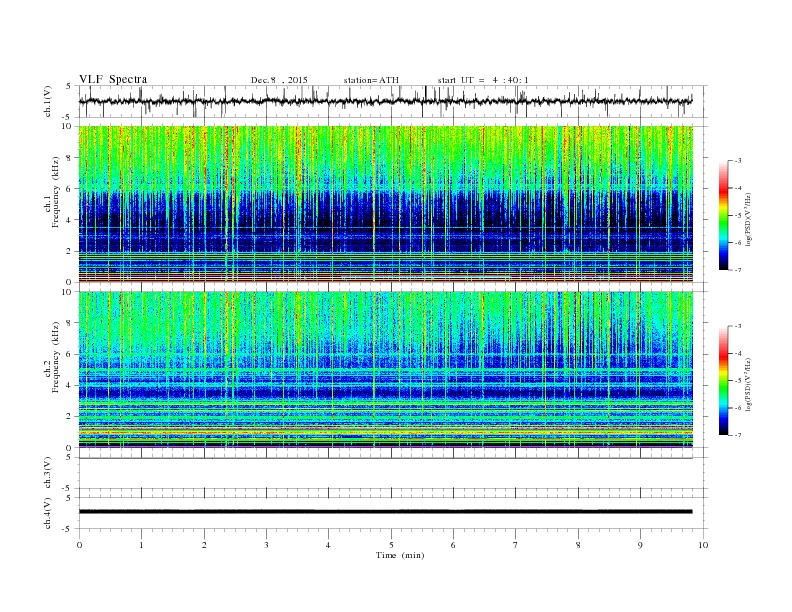
Task: Click the "Time (min)" x-axis label
Action: point(400,555)
